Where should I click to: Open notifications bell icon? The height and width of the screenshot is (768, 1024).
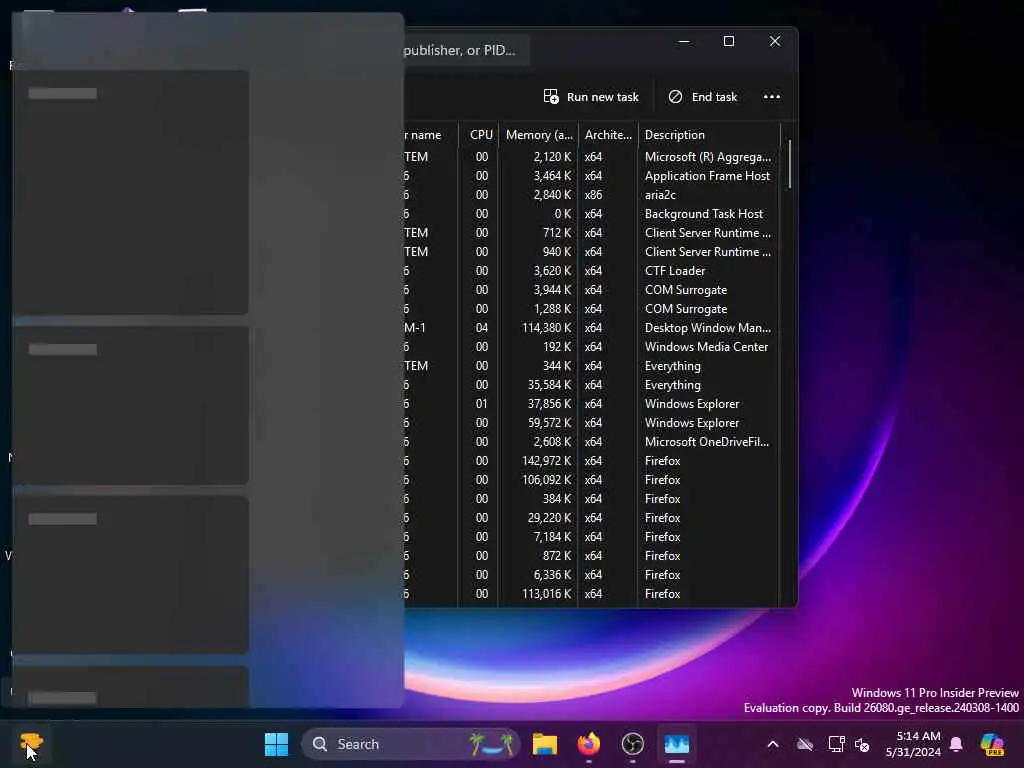[956, 744]
